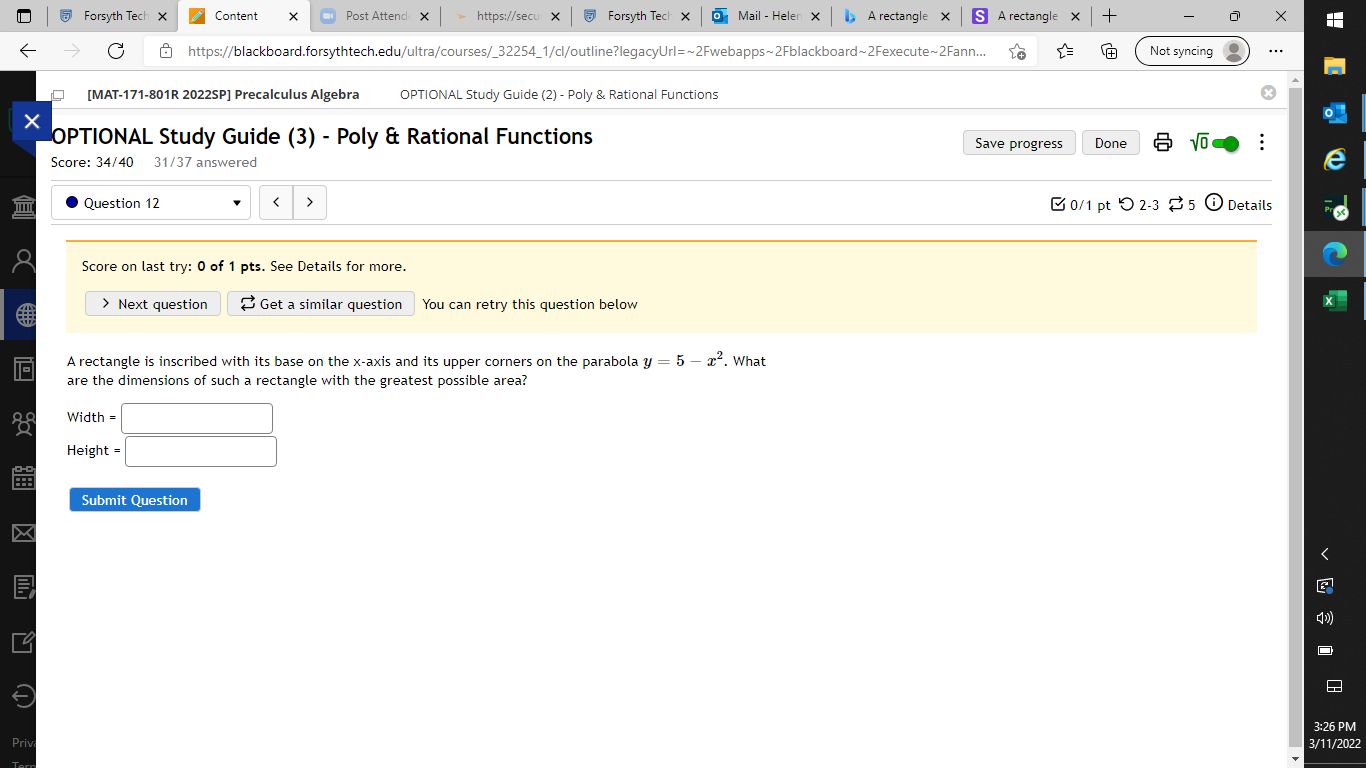The height and width of the screenshot is (768, 1366).
Task: Close the panel using the gray circle X
Action: tap(1268, 92)
